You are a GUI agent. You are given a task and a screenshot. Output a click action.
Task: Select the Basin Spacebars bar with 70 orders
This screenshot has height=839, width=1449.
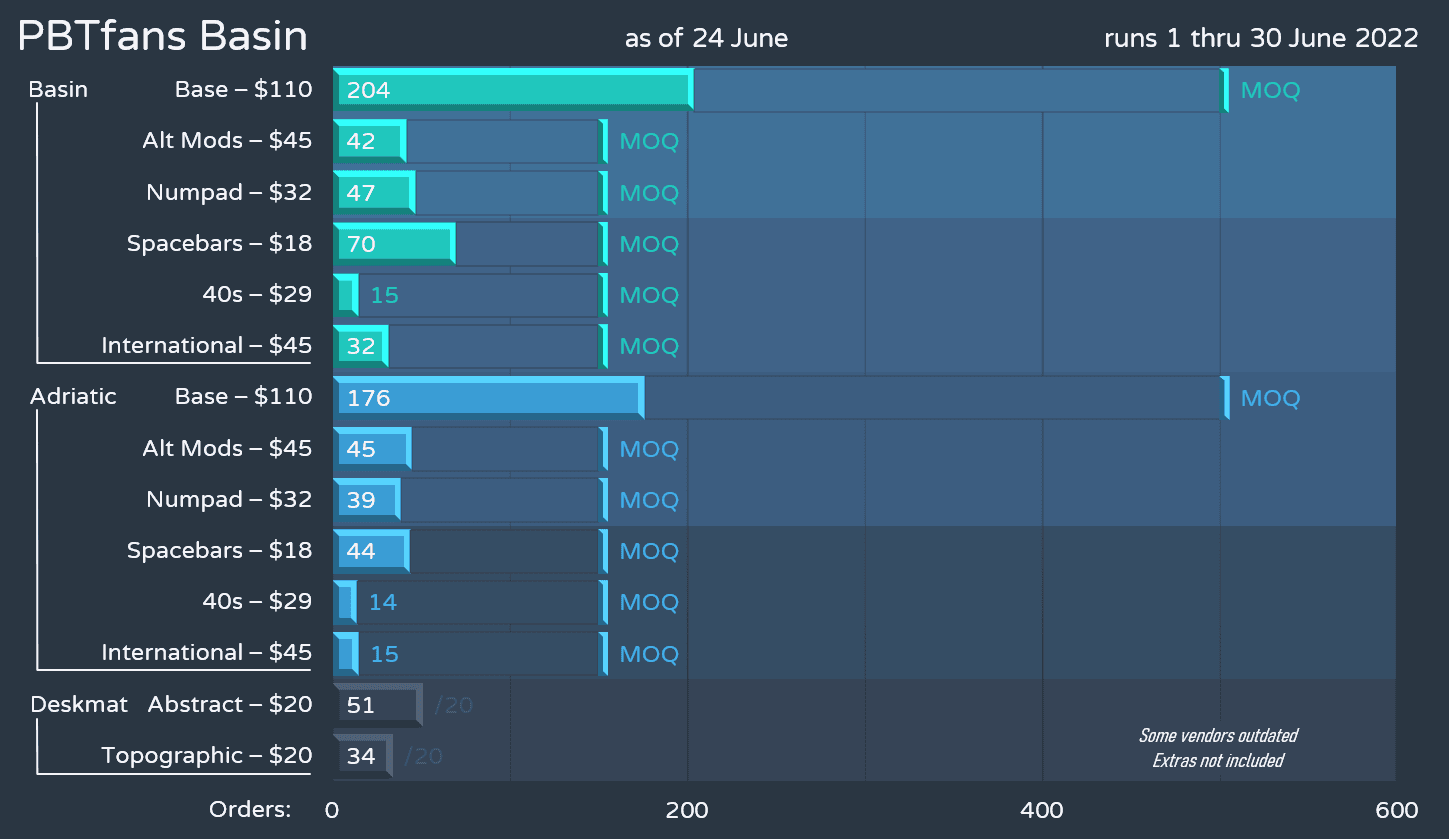(393, 244)
